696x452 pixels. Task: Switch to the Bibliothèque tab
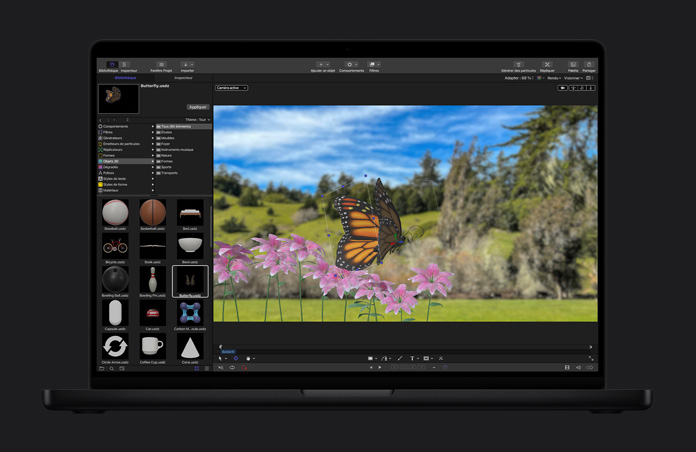click(x=126, y=78)
